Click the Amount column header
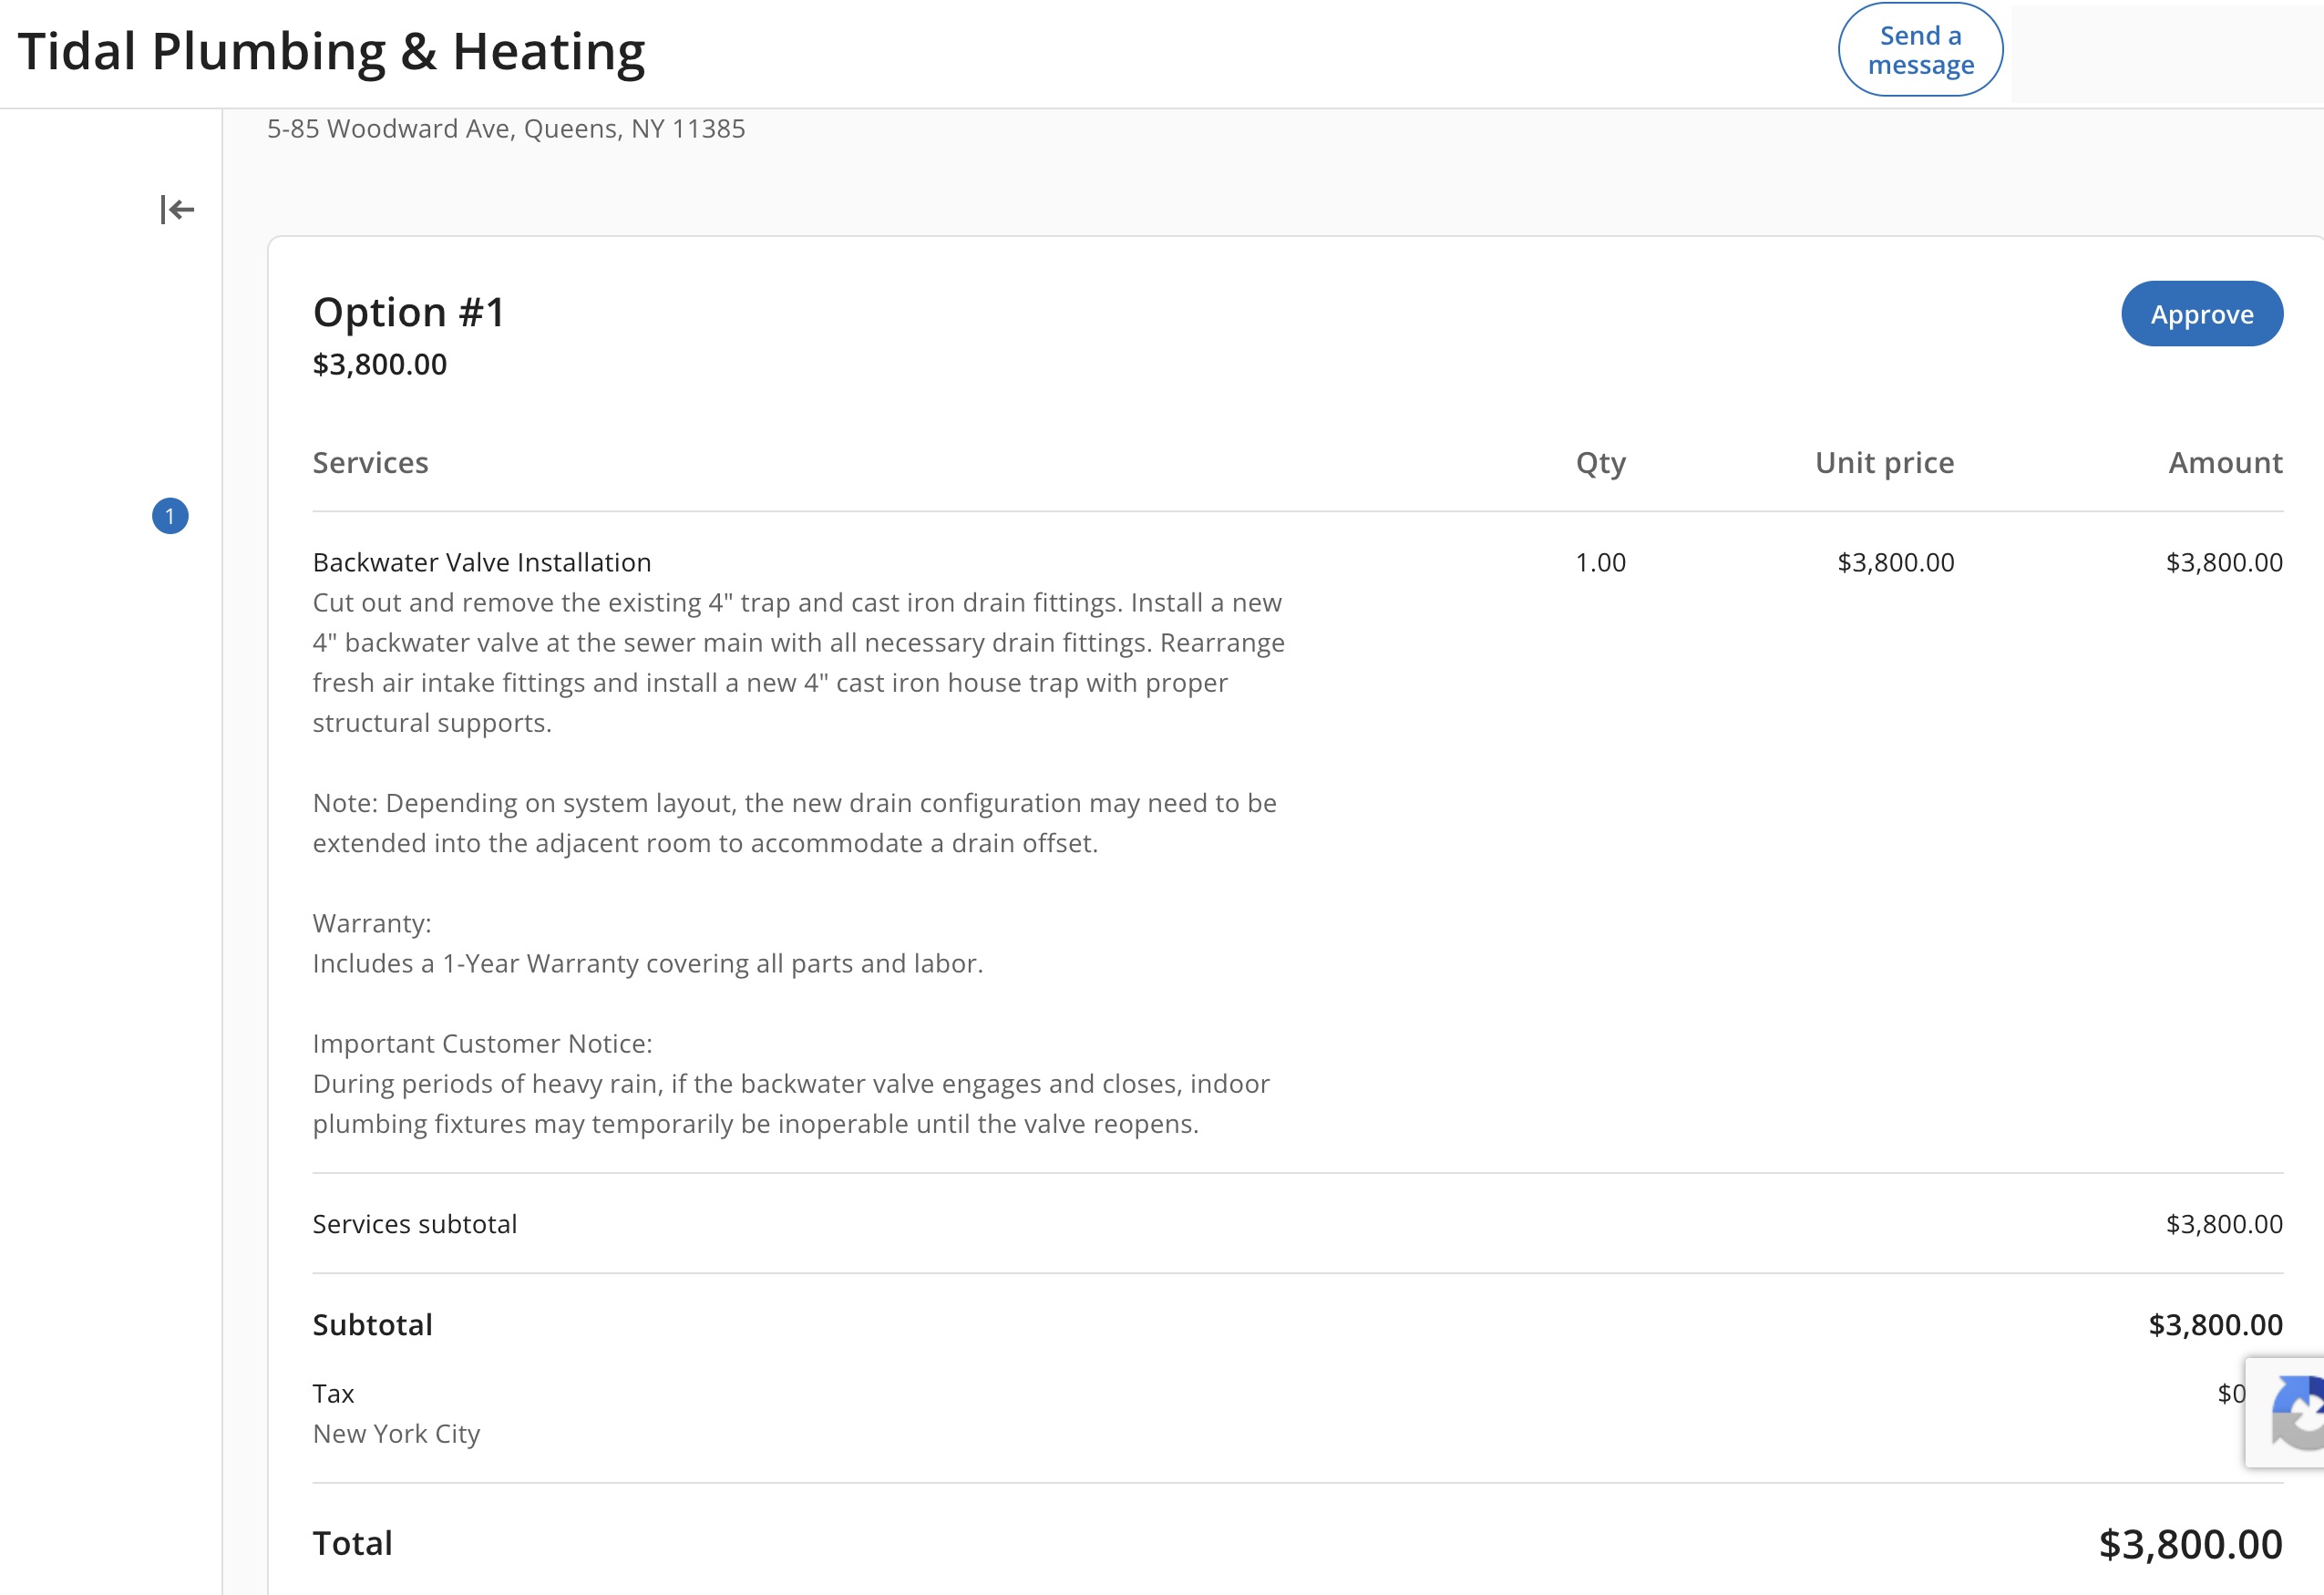Image resolution: width=2324 pixels, height=1595 pixels. pos(2226,463)
